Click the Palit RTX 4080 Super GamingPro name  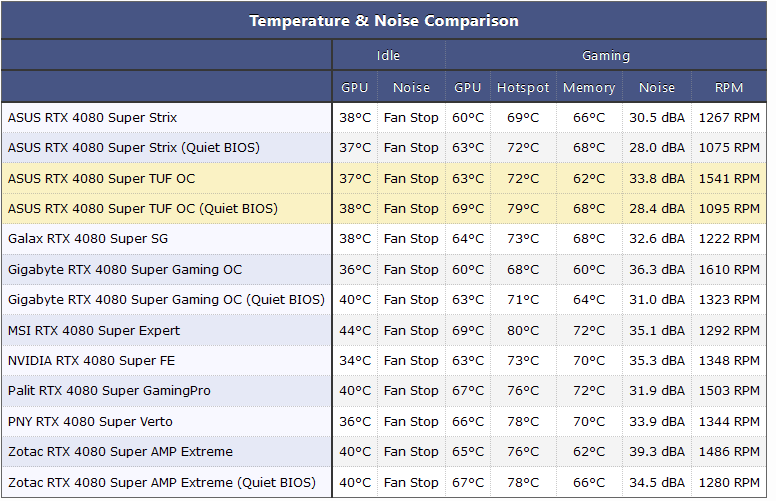tap(109, 391)
